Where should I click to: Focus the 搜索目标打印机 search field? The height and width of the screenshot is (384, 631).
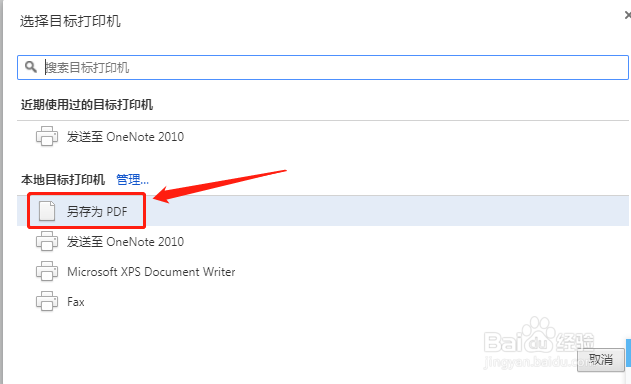point(323,68)
